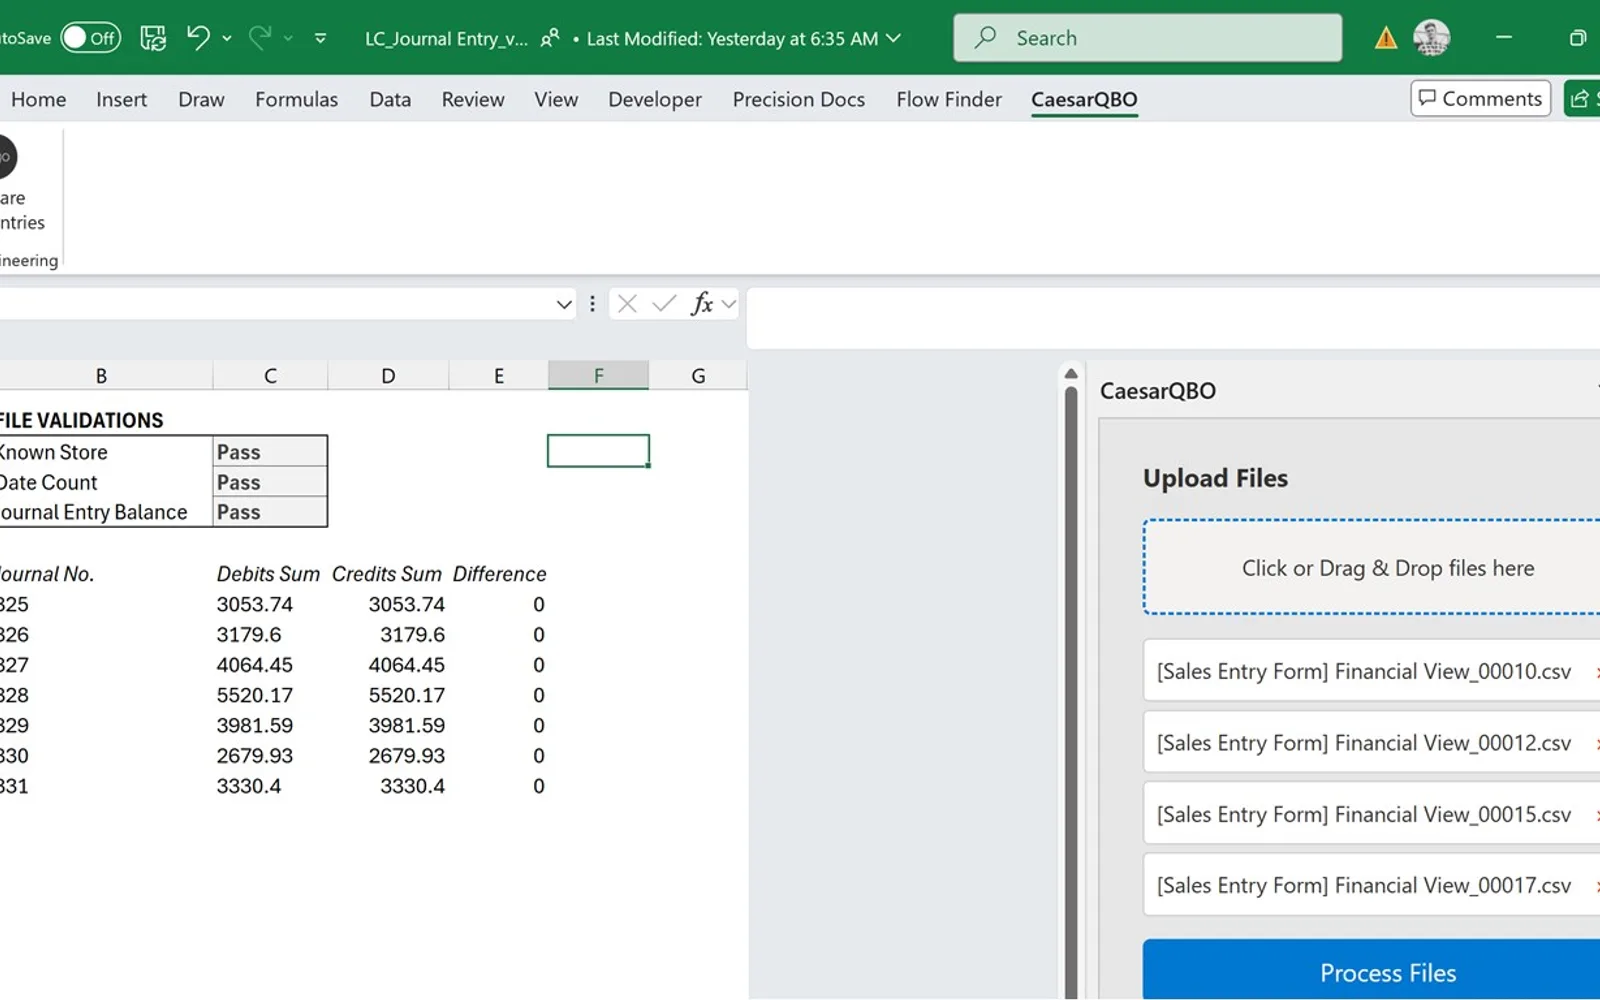Click the Financial View_00012.csv file entry

[1371, 743]
